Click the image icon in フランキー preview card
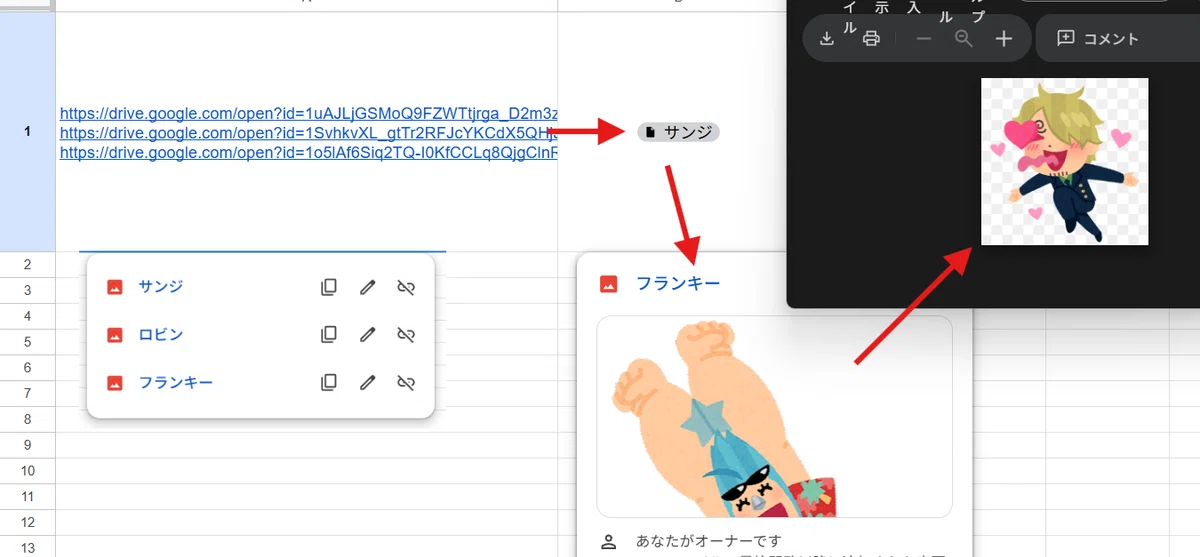Viewport: 1200px width, 557px height. point(608,284)
